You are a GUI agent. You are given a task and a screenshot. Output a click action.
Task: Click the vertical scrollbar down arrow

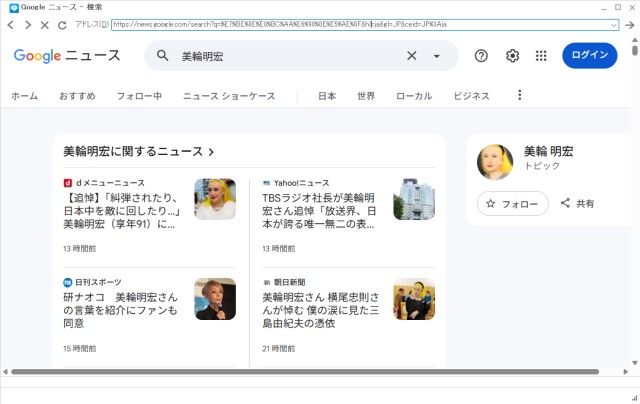pyautogui.click(x=635, y=363)
